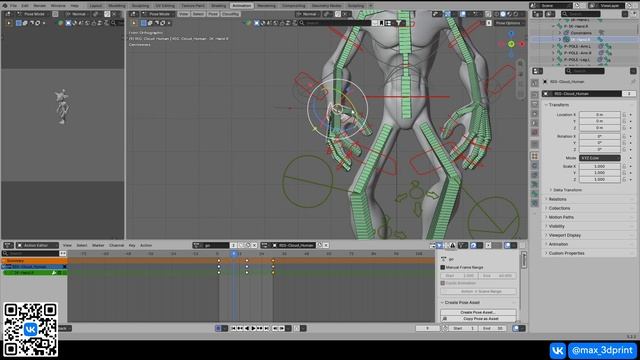Open the Armature data properties tab
Screen dimensions: 640x360
535,184
